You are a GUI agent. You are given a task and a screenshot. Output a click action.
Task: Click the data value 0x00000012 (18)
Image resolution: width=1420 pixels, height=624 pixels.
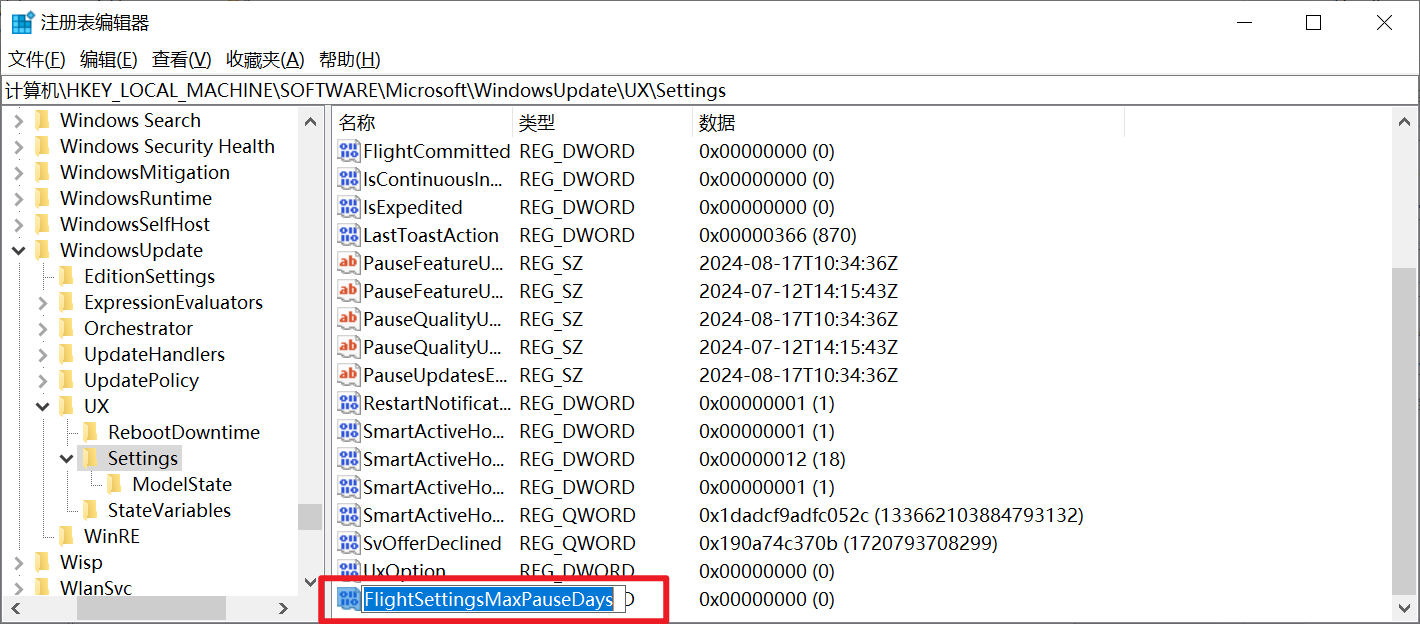[772, 459]
